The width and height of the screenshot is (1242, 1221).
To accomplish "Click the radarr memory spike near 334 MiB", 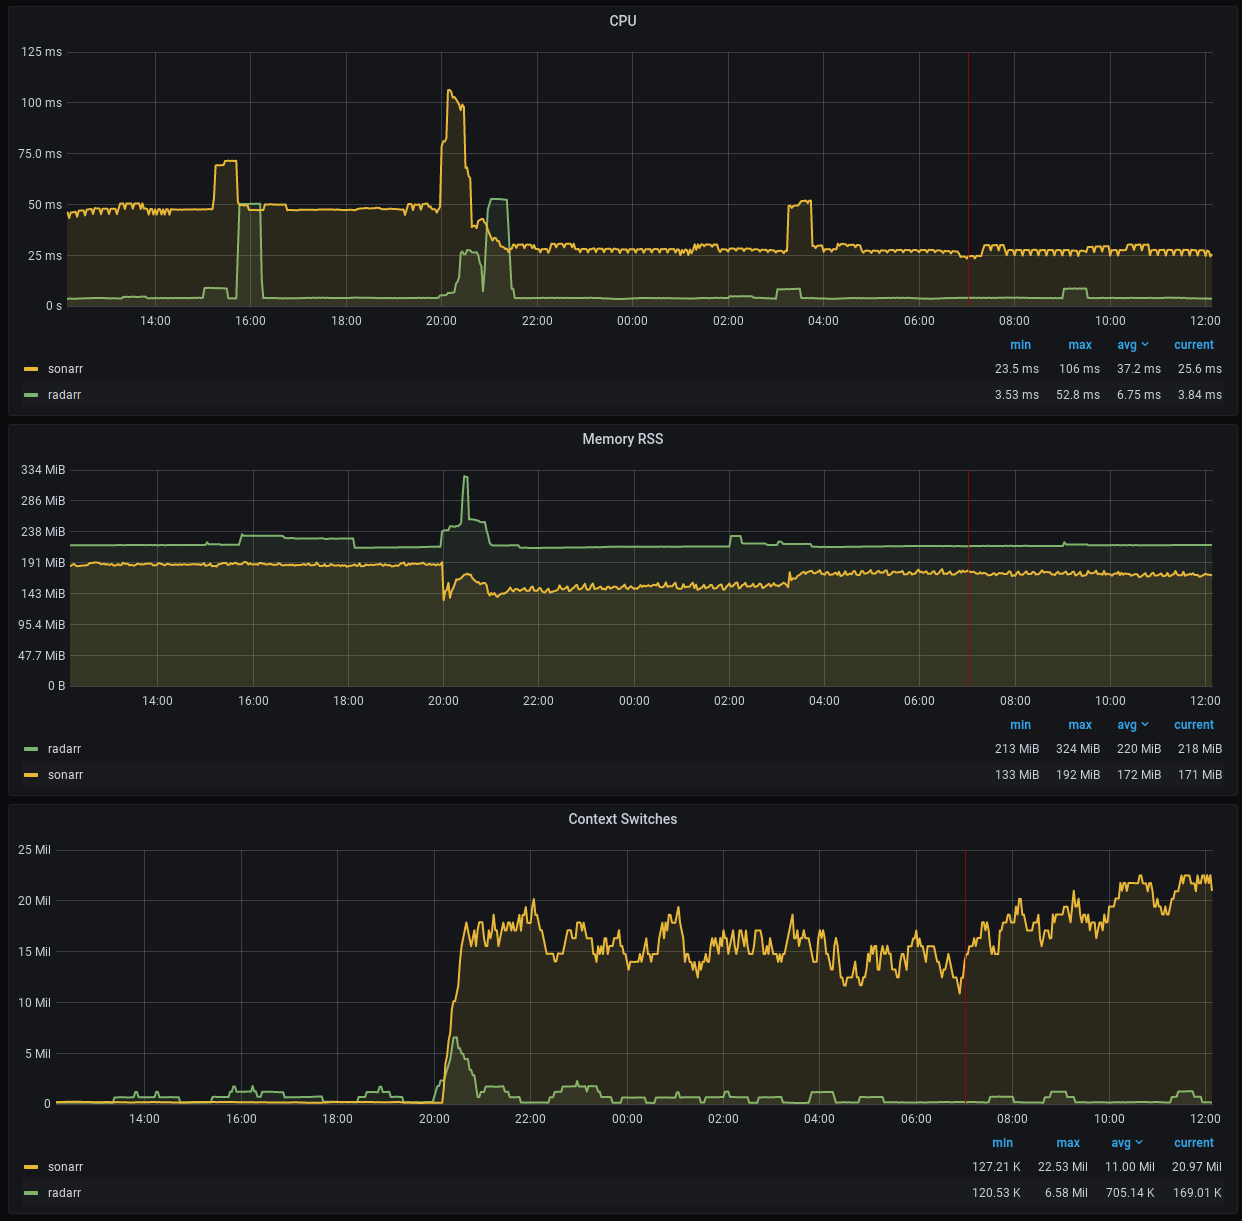I will click(465, 477).
